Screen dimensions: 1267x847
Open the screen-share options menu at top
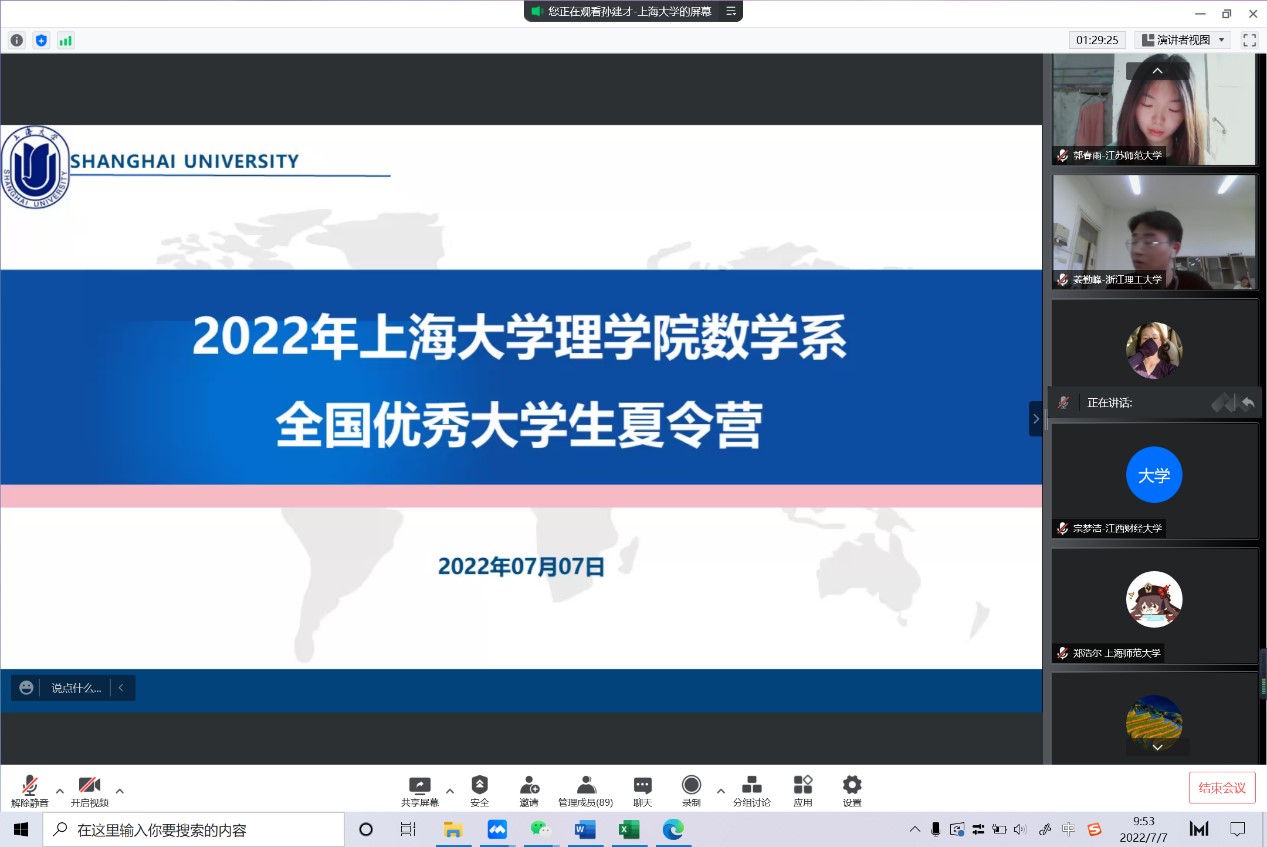click(x=731, y=11)
